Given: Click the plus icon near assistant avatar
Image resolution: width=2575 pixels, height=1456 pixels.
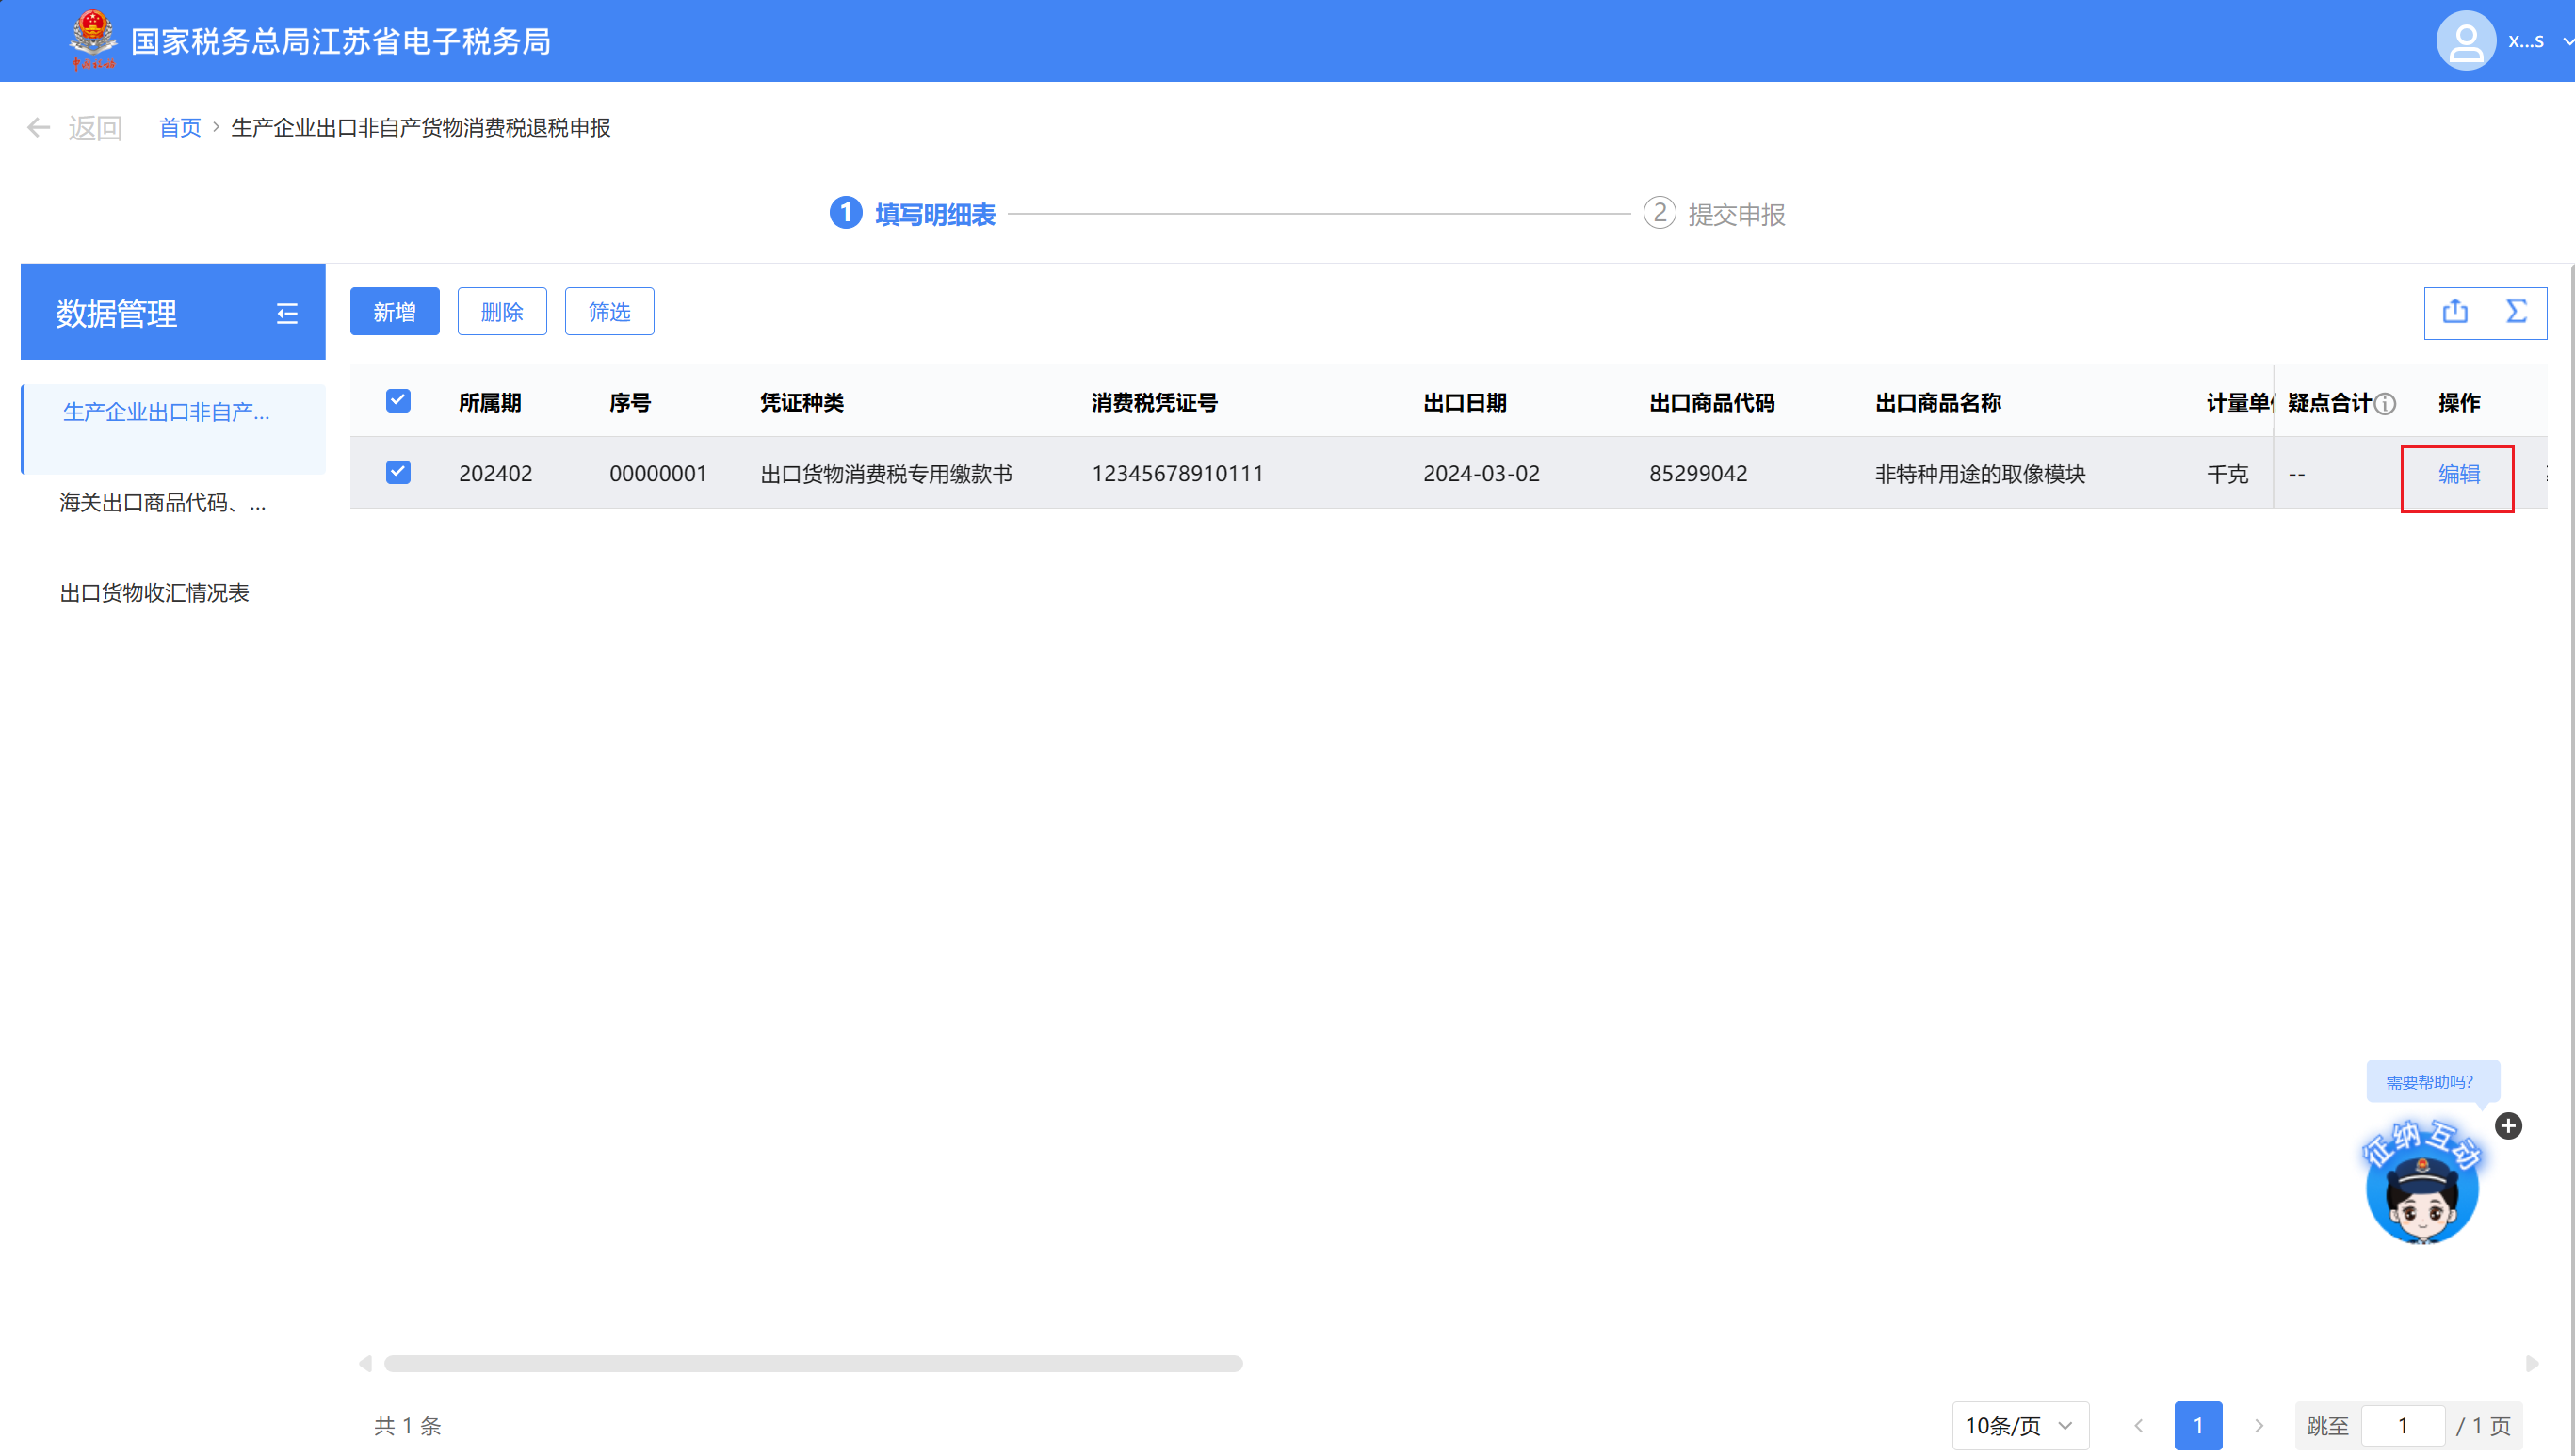Looking at the screenshot, I should [2508, 1126].
